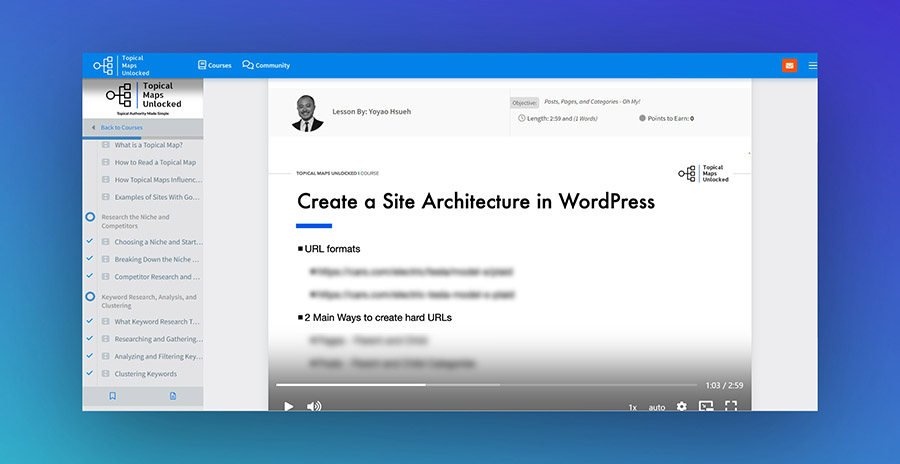
Task: Open the Courses menu item
Action: 214,65
